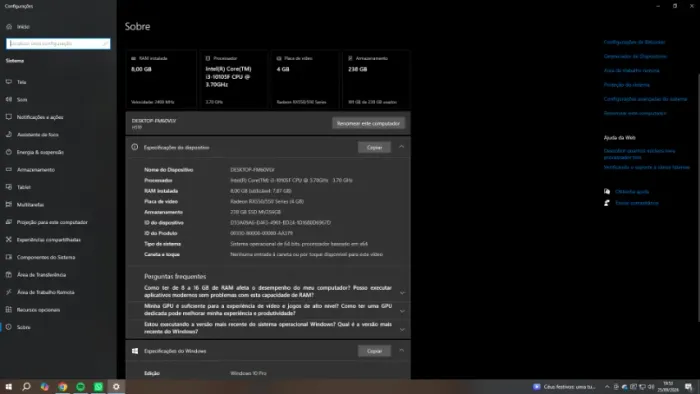Viewport: 700px width, 394px height.
Task: Open WhatsApp from the taskbar
Action: click(x=98, y=386)
